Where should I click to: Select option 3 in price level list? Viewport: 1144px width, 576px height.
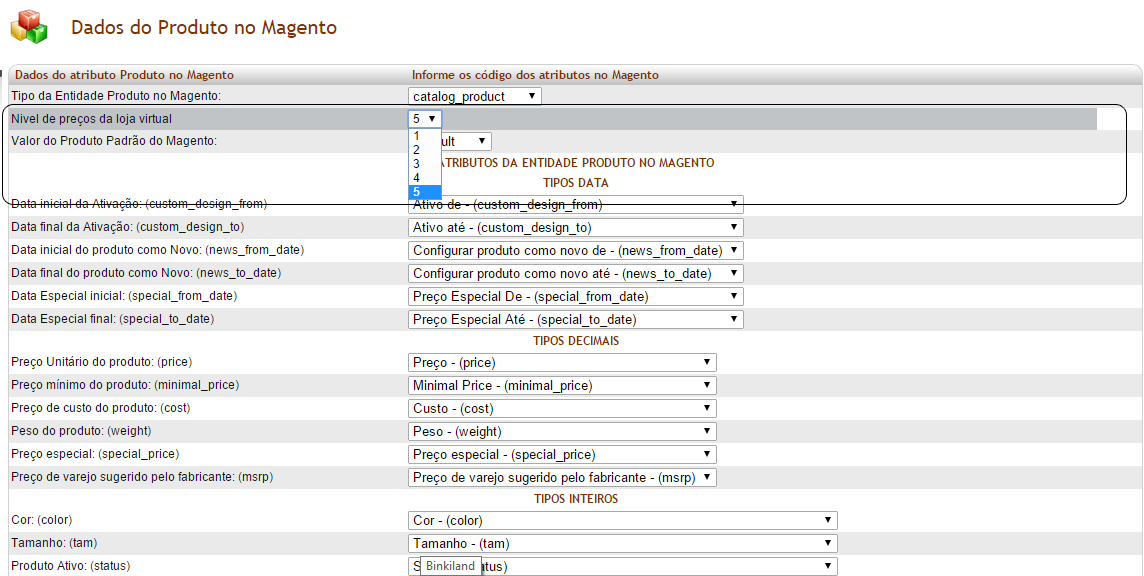[425, 164]
